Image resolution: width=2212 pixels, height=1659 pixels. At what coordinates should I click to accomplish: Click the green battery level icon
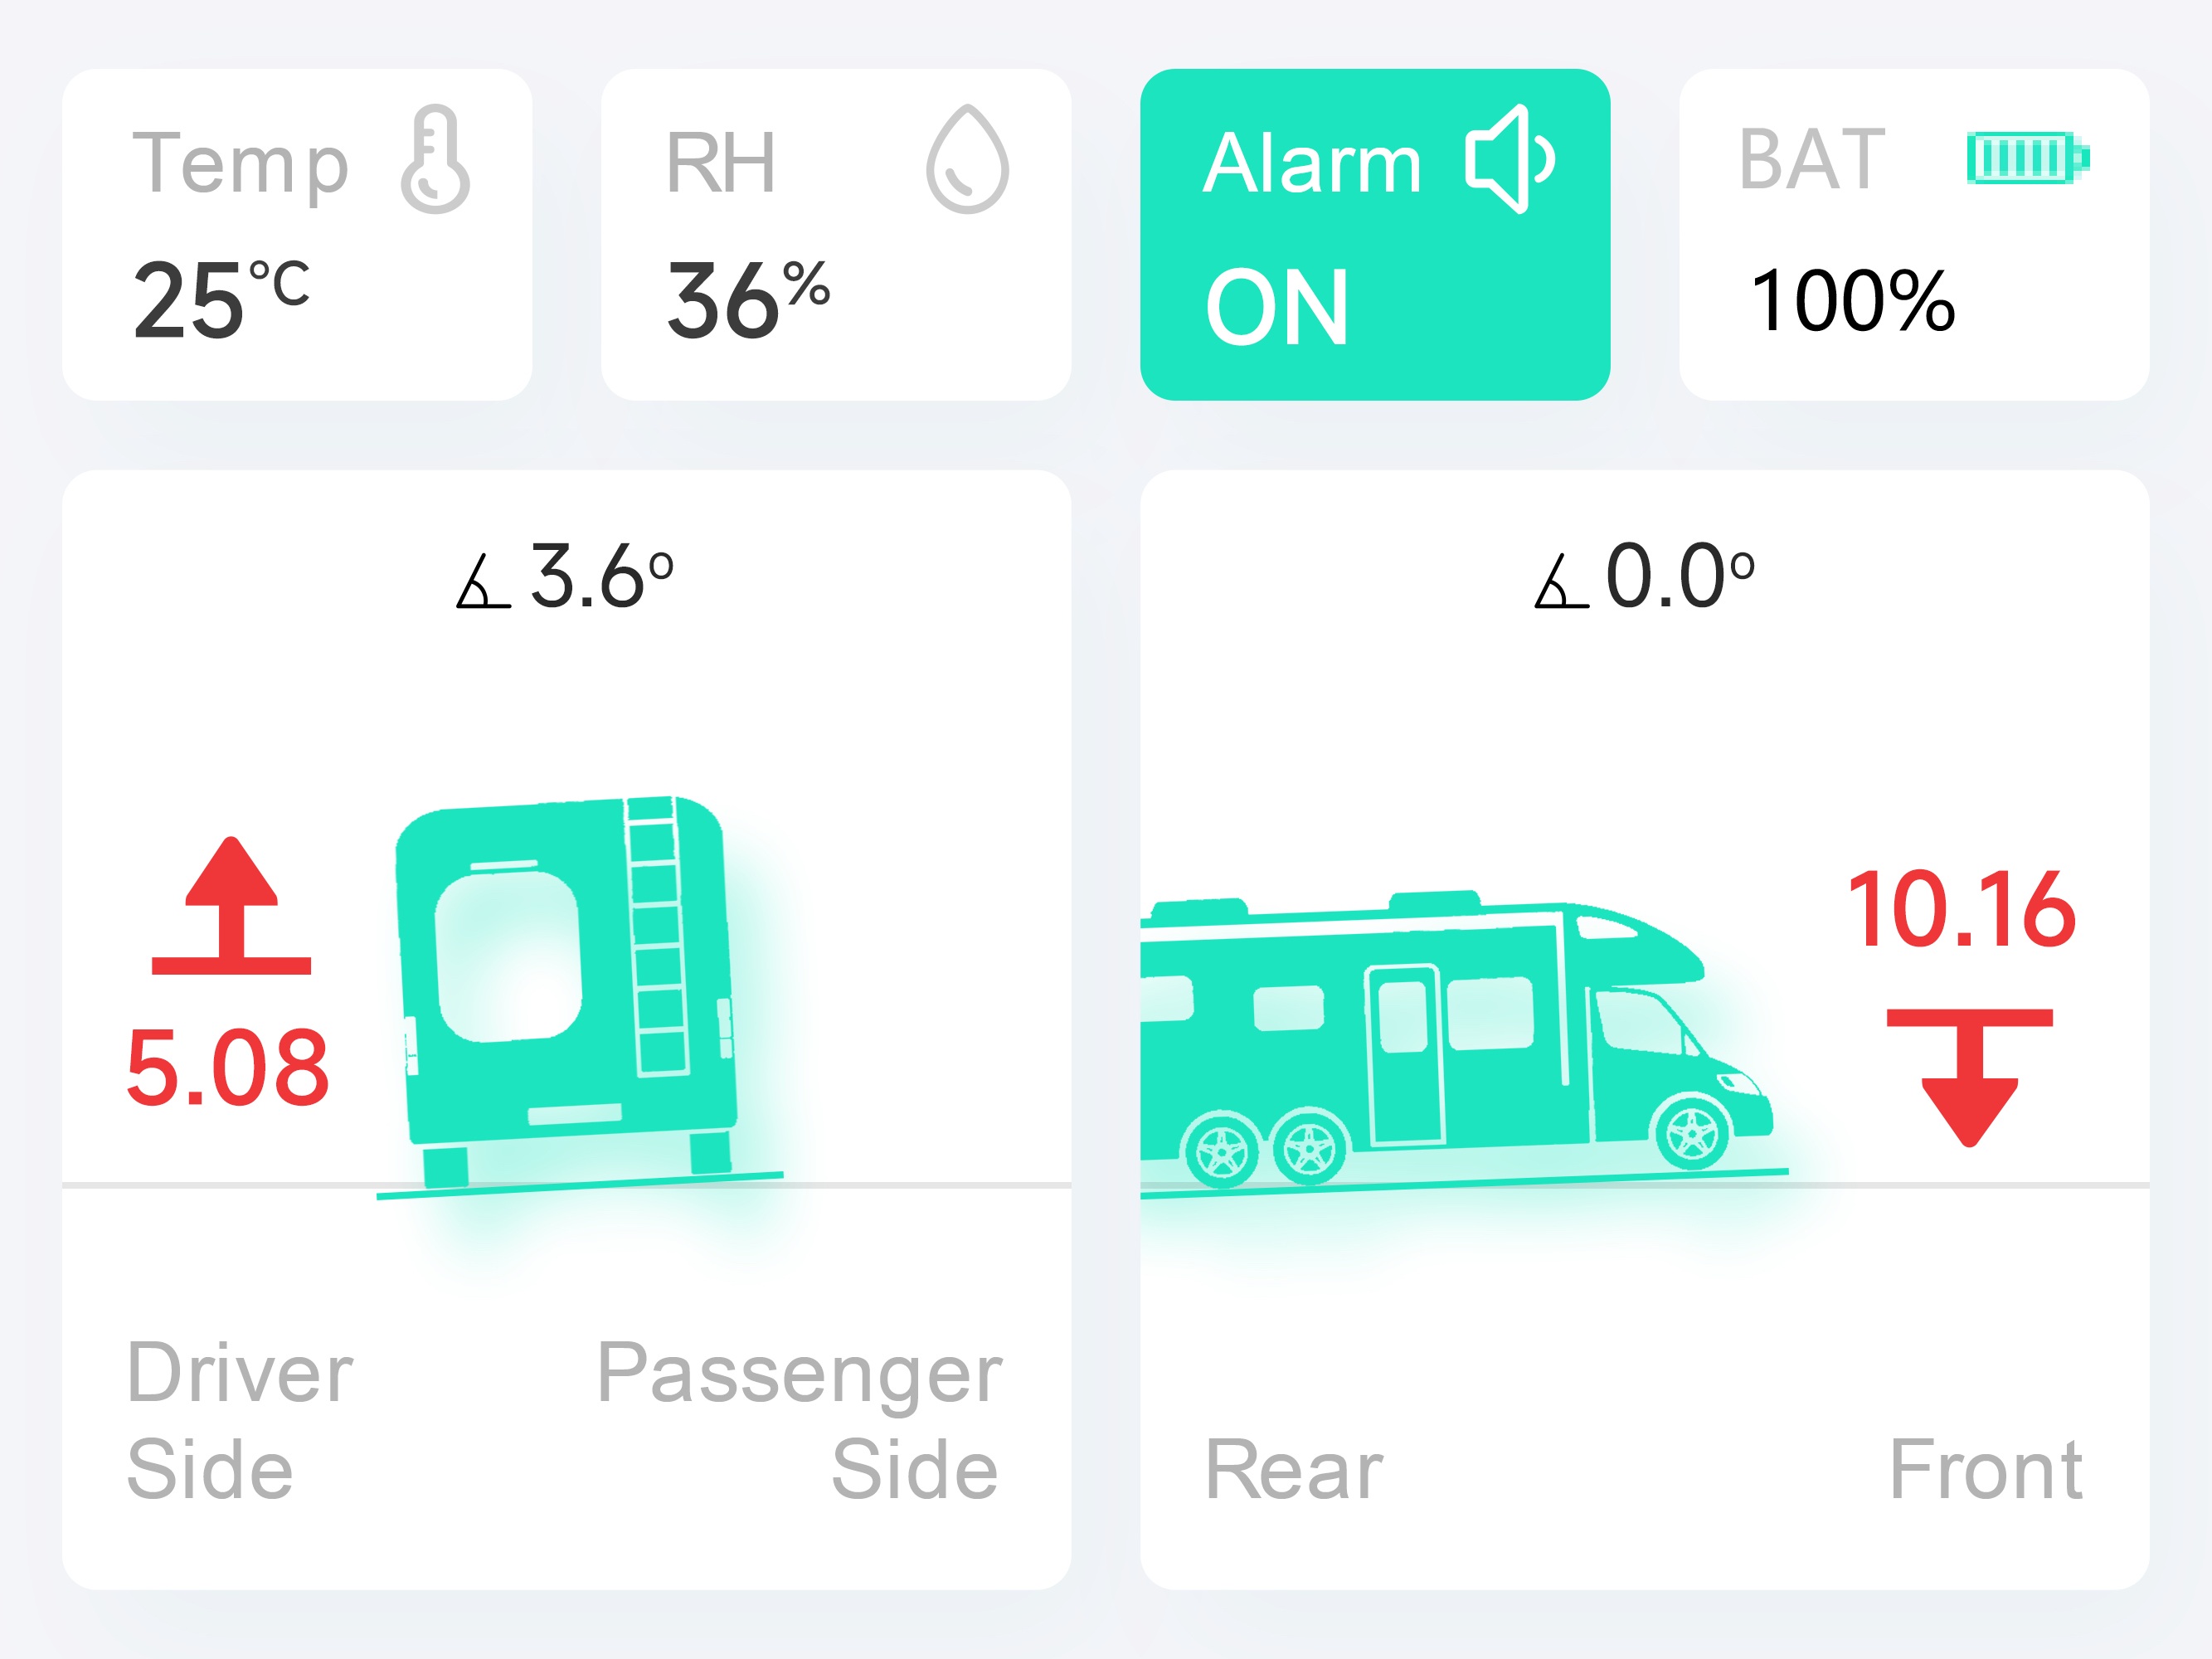(x=2027, y=158)
